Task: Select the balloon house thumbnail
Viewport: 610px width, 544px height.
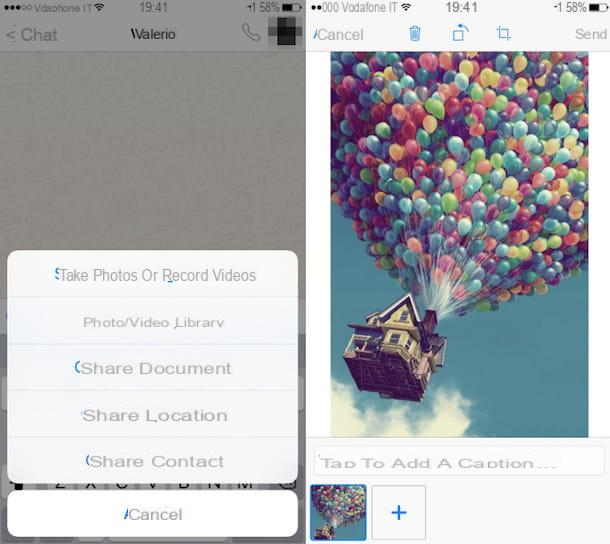Action: coord(338,512)
